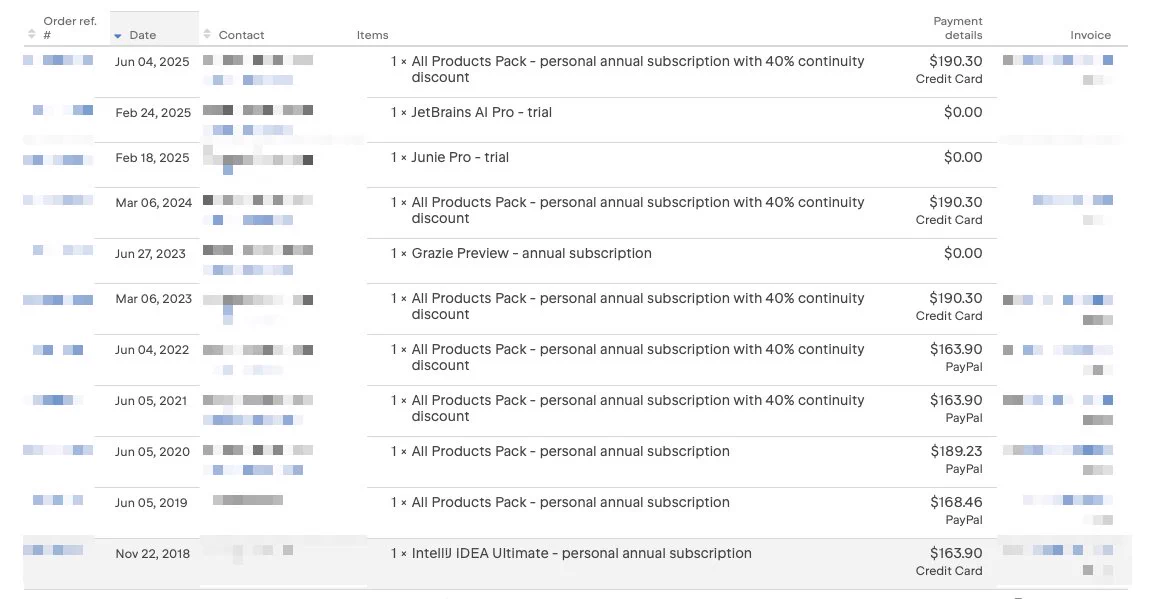
Task: Open invoice for Jun 05, 2020 order
Action: 1058,450
